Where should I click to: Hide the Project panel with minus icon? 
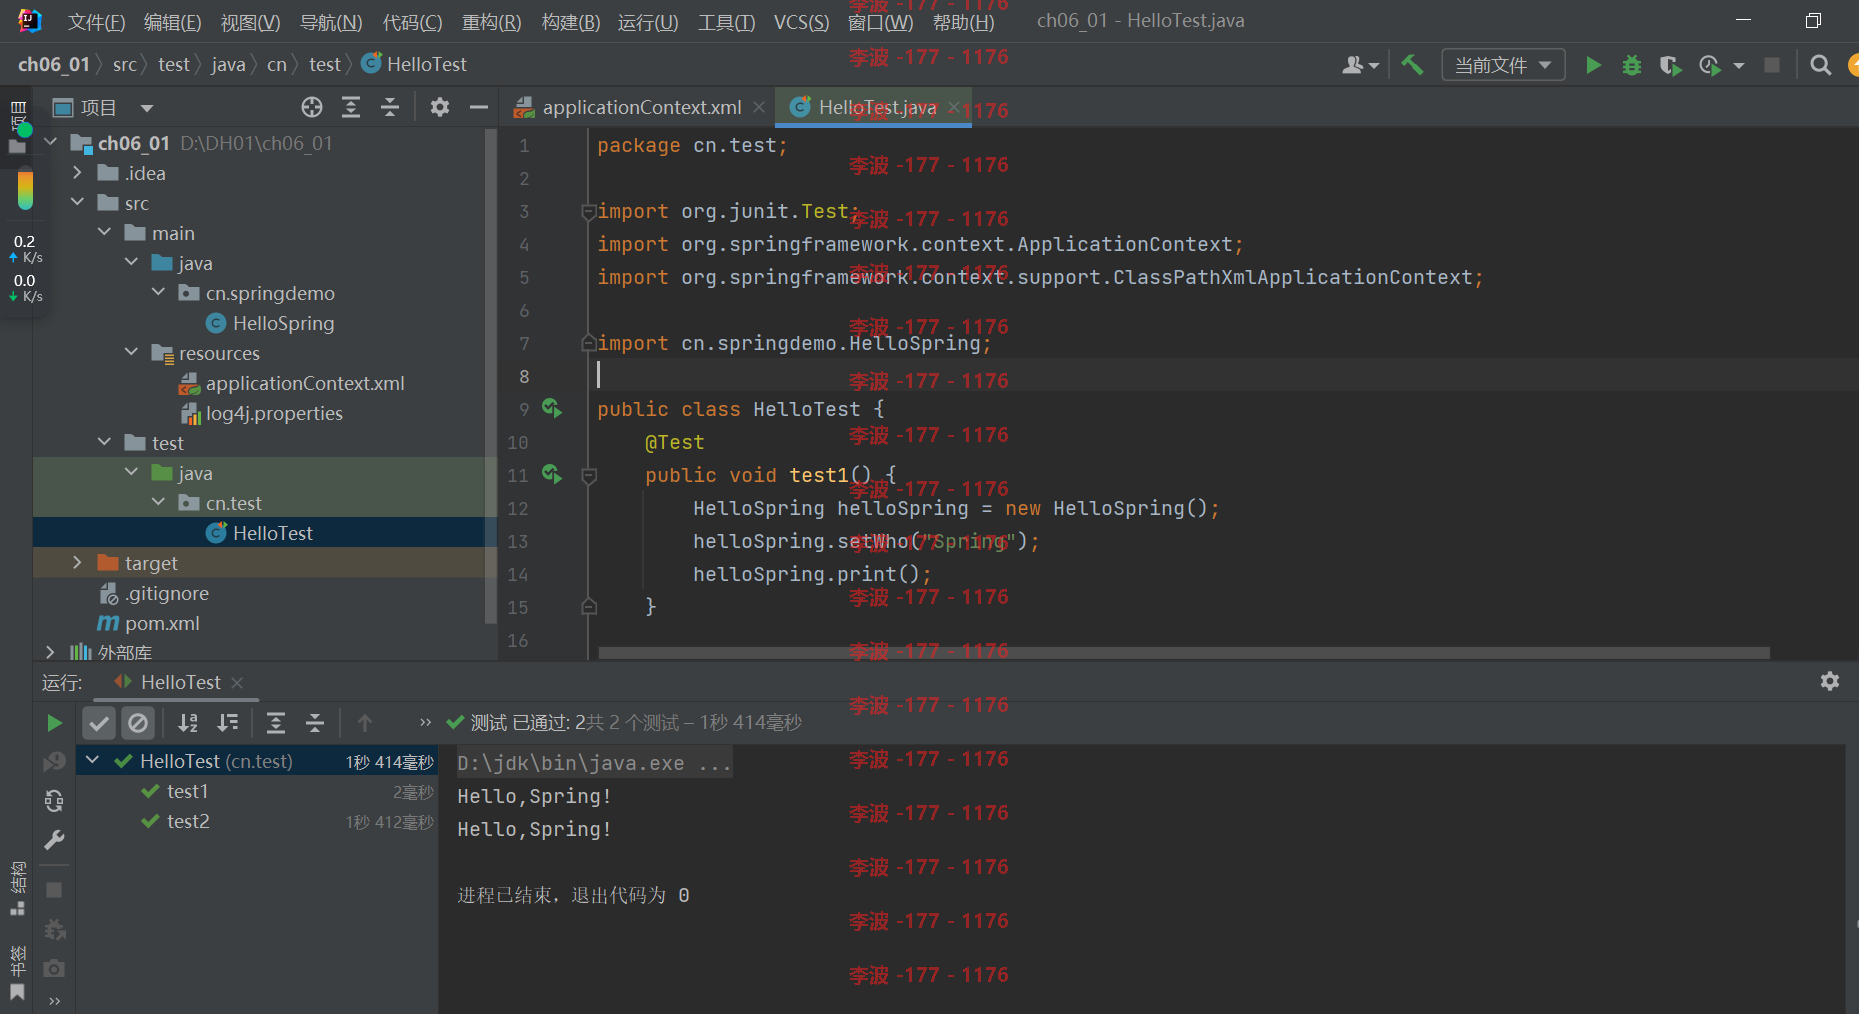point(479,107)
